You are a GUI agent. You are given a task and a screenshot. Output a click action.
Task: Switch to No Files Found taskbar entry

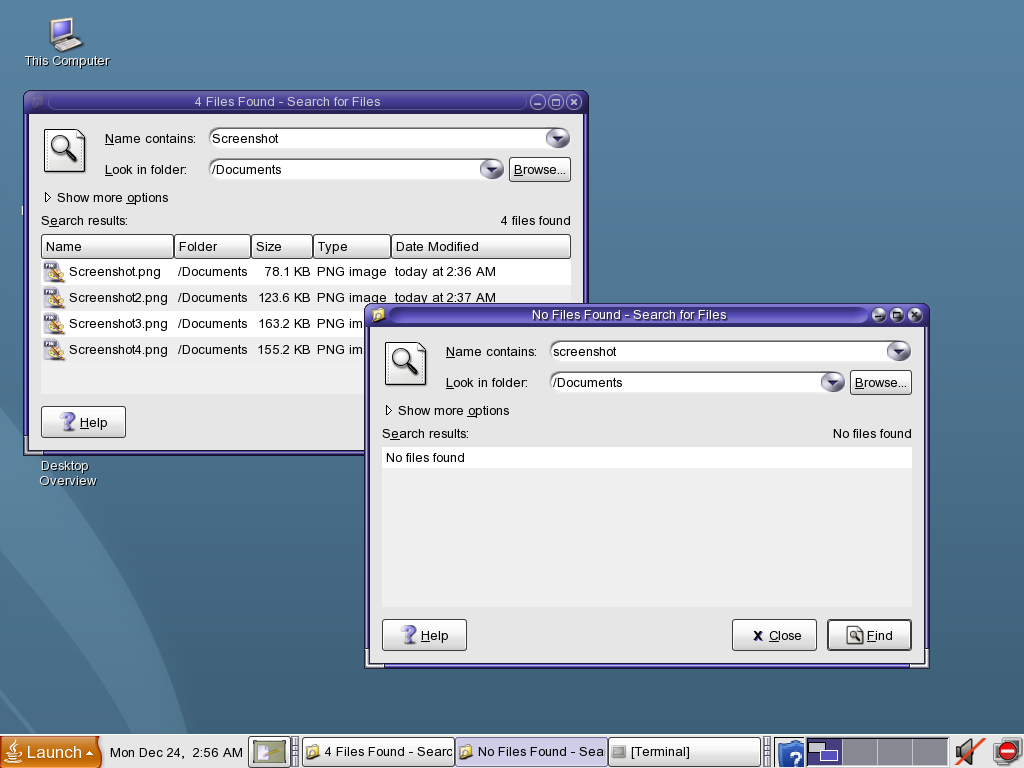point(532,752)
